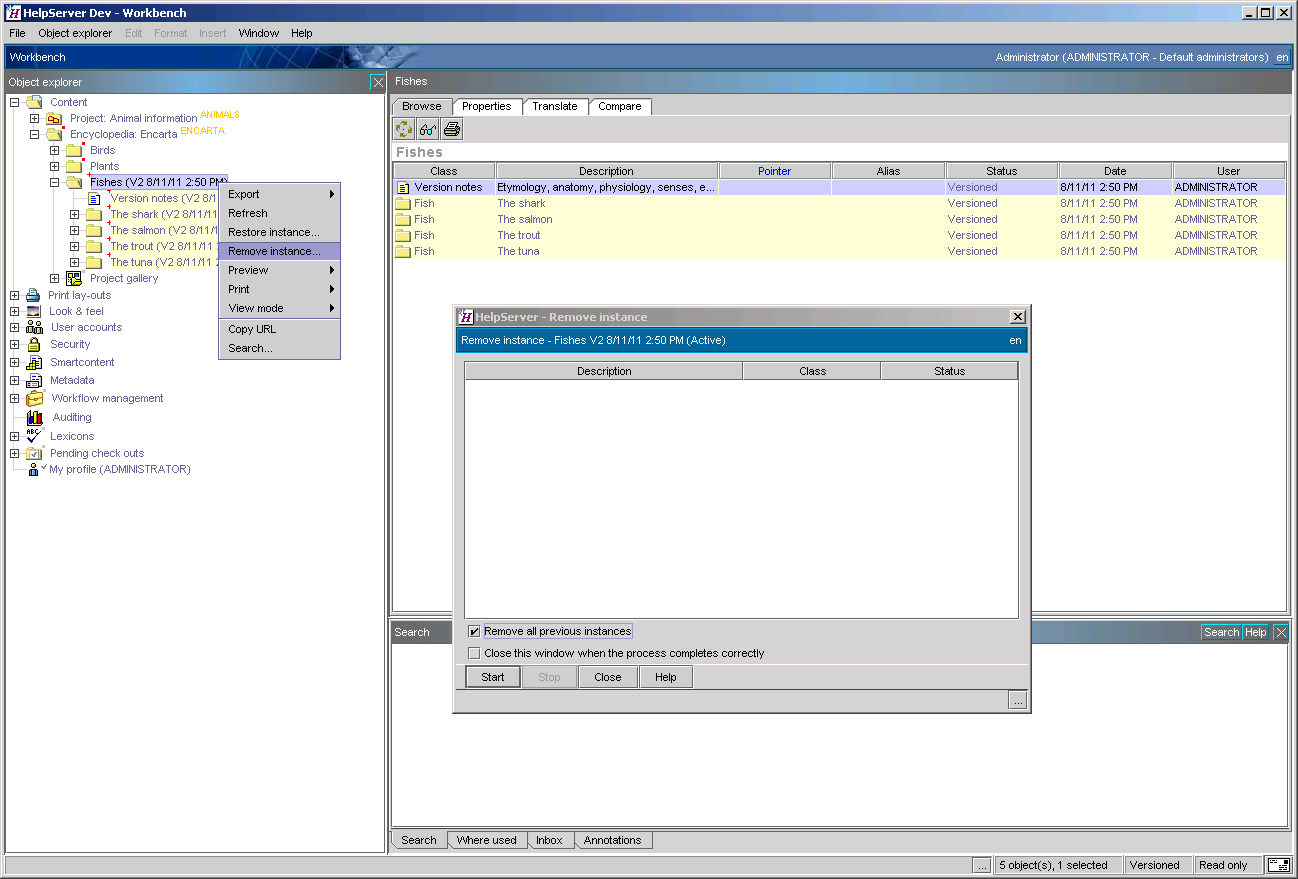
Task: Open the Where used panel
Action: point(487,840)
